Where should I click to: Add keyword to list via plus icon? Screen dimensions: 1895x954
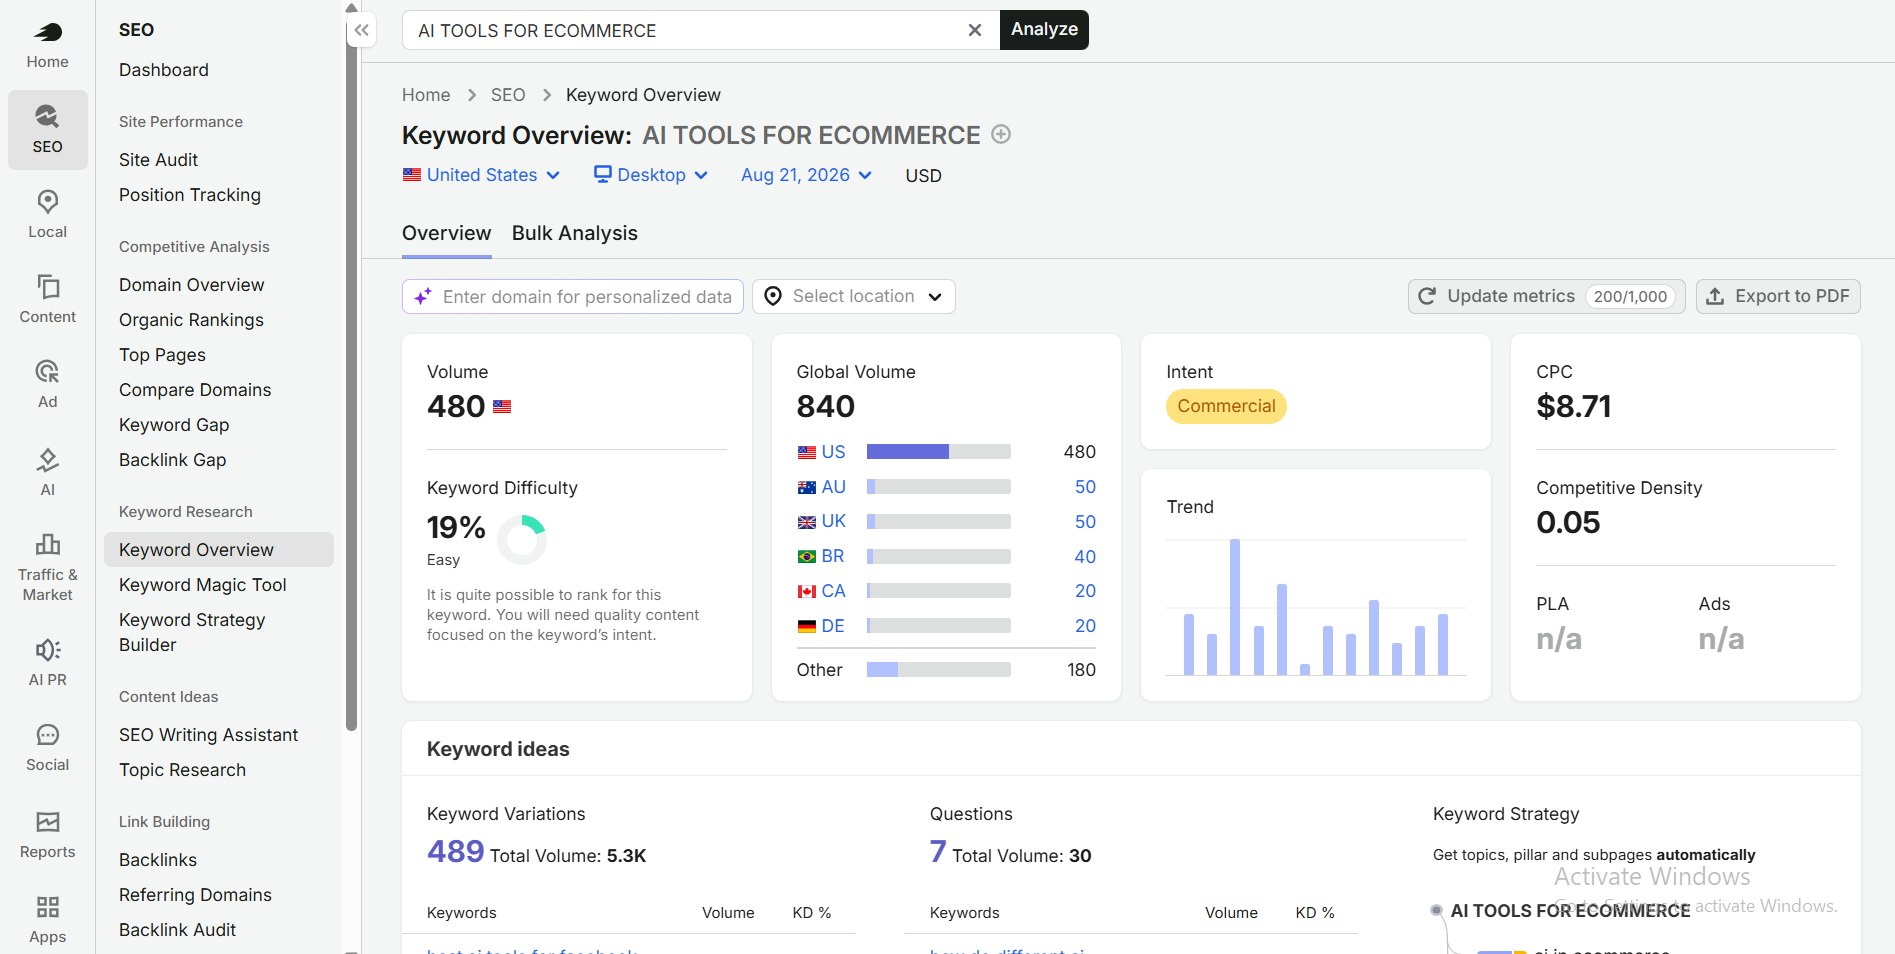[x=1001, y=134]
